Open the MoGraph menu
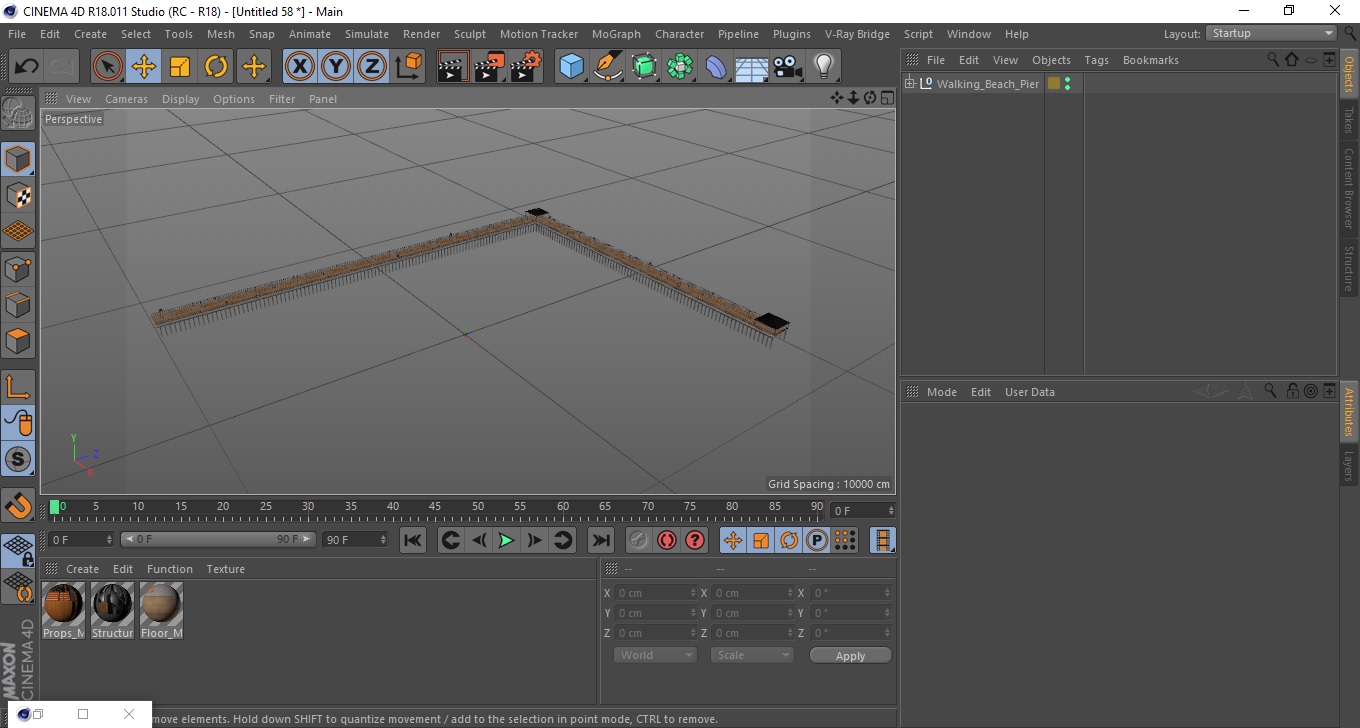This screenshot has width=1360, height=728. coord(616,34)
